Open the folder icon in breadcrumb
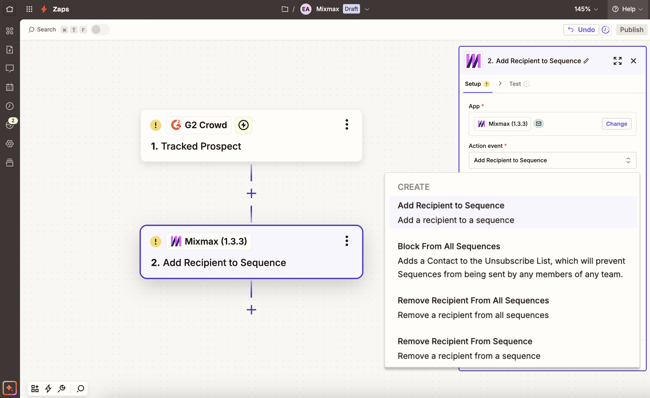Image resolution: width=650 pixels, height=398 pixels. tap(285, 9)
